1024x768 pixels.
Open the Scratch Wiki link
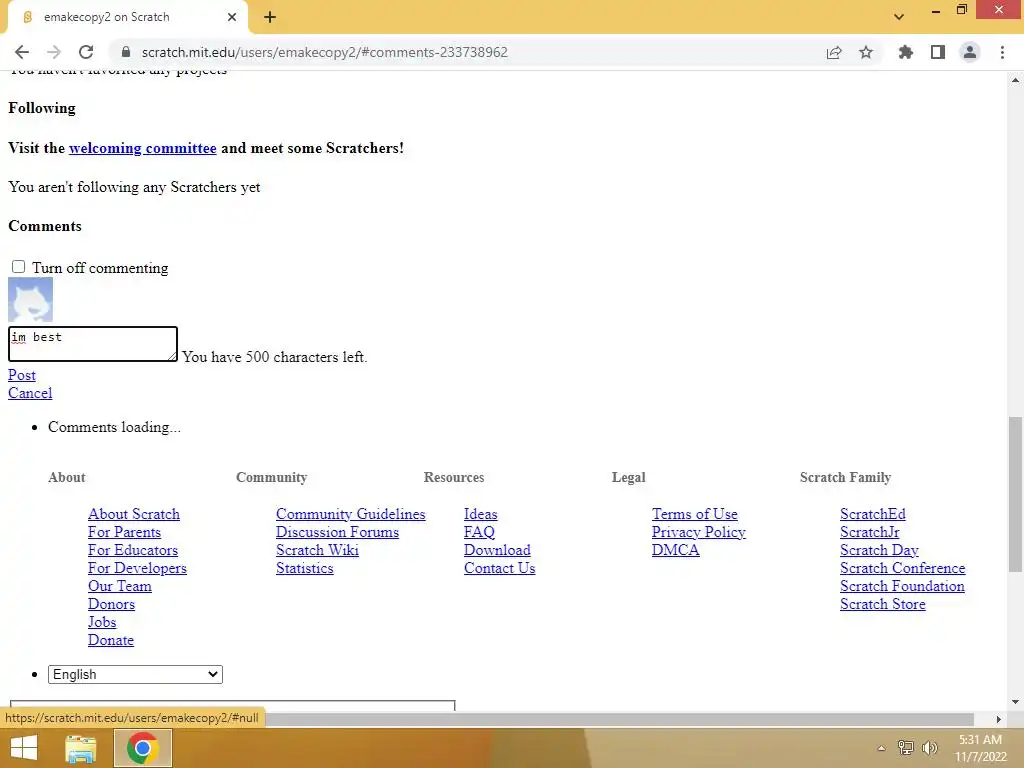click(x=317, y=550)
